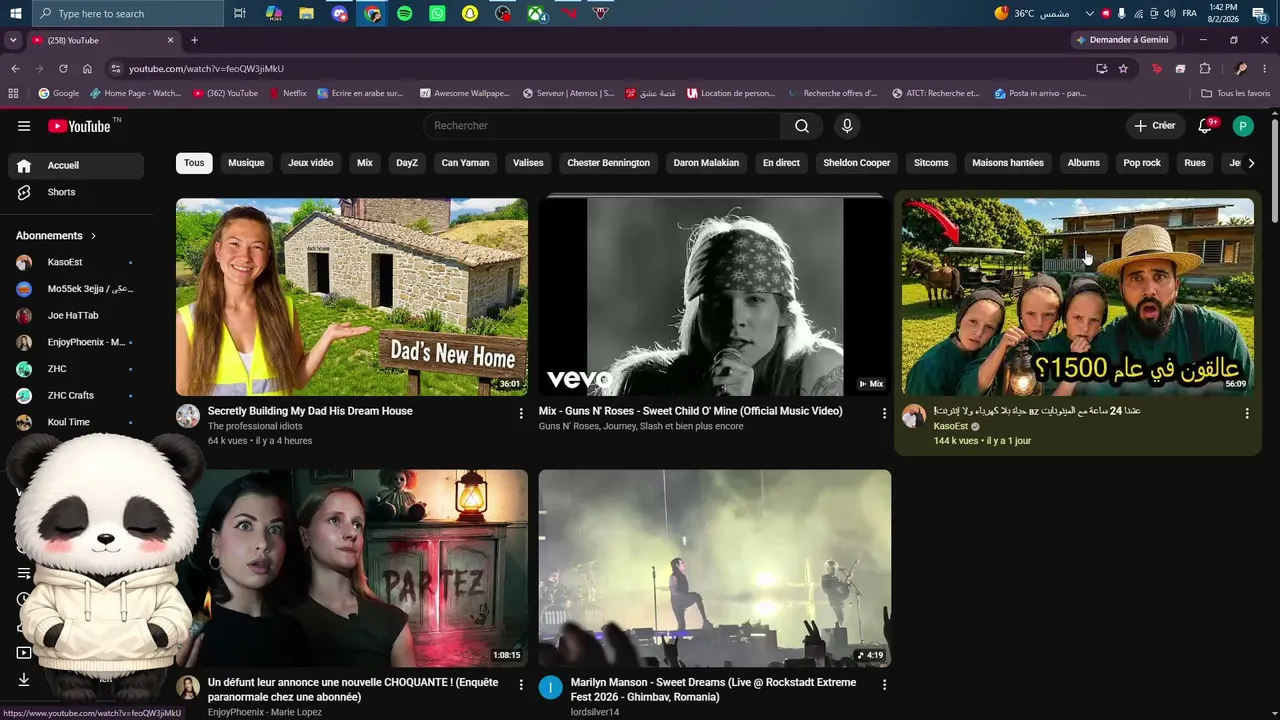The width and height of the screenshot is (1280, 720).
Task: Select the Tous filter chip
Action: click(x=194, y=163)
